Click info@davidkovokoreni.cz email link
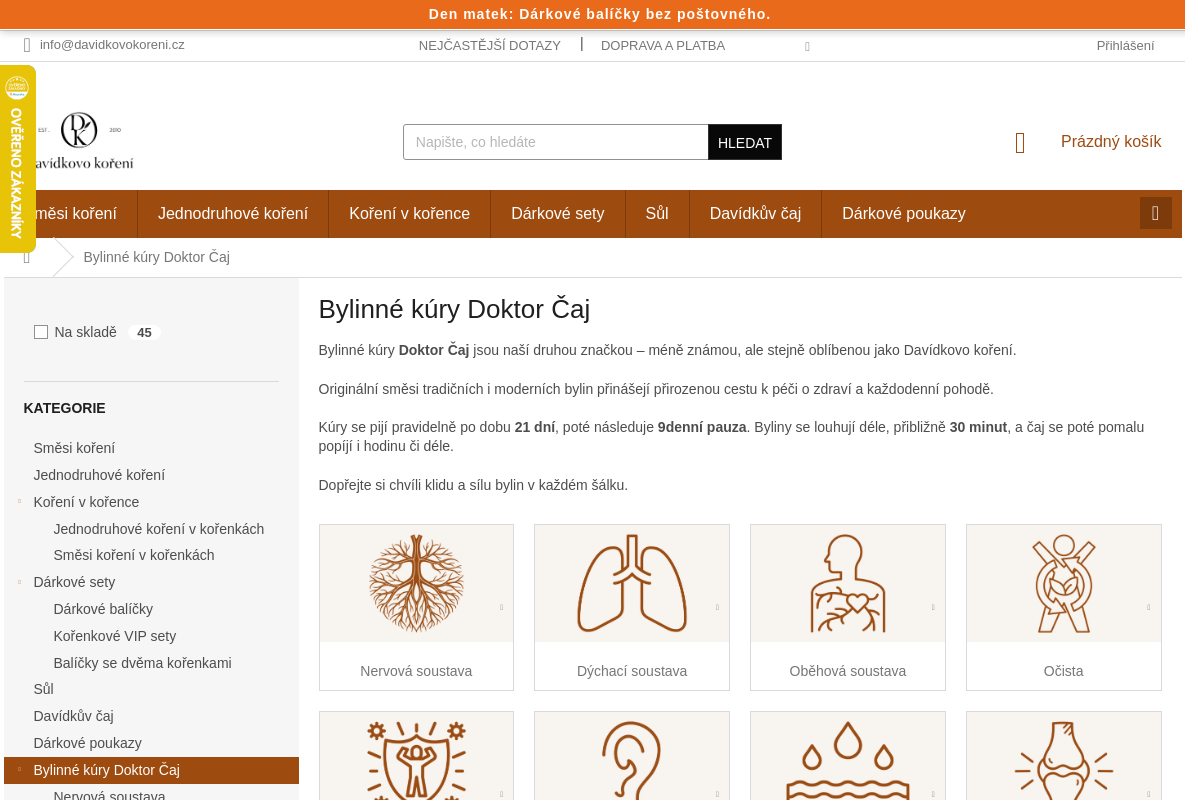The height and width of the screenshot is (800, 1200). coord(112,45)
